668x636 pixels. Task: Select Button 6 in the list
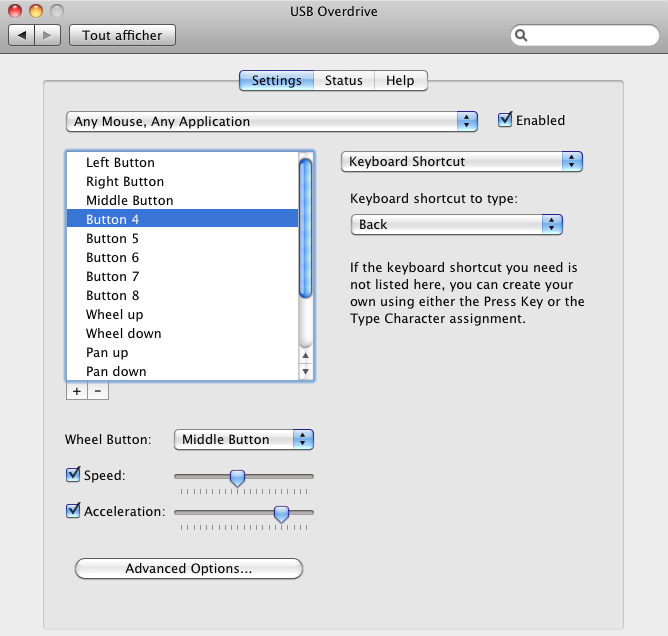(182, 257)
